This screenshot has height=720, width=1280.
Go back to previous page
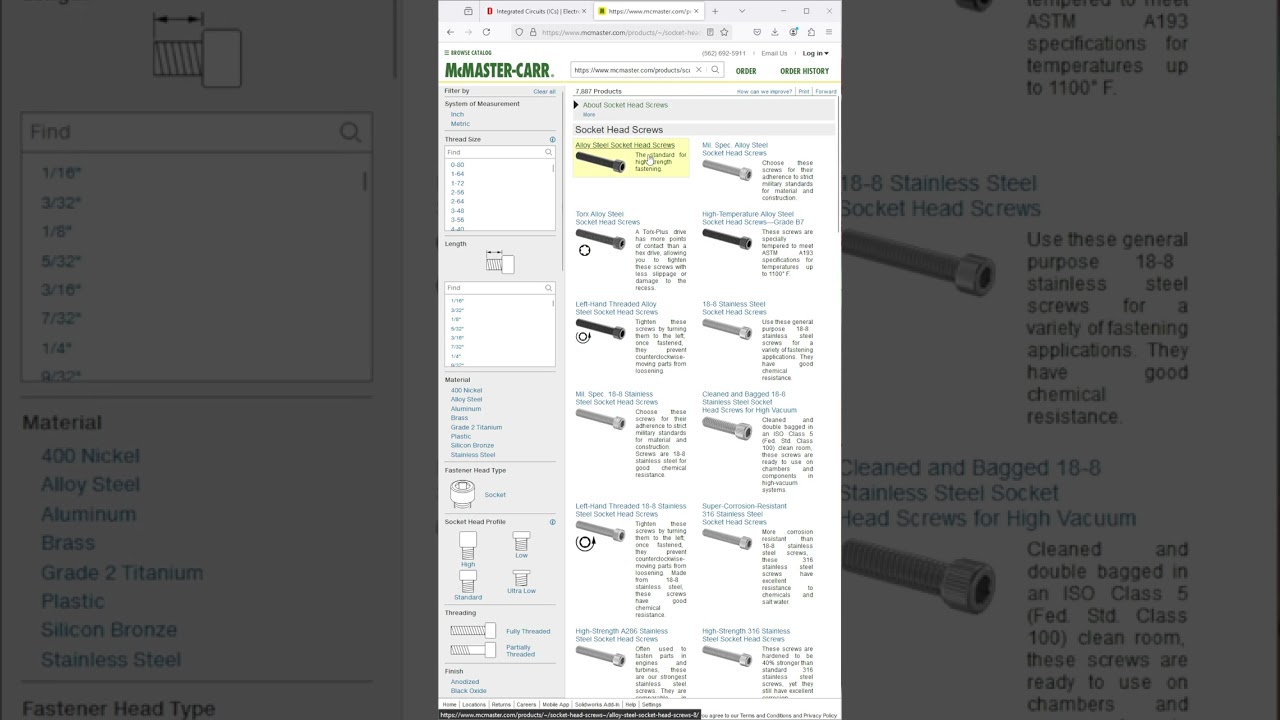450,32
